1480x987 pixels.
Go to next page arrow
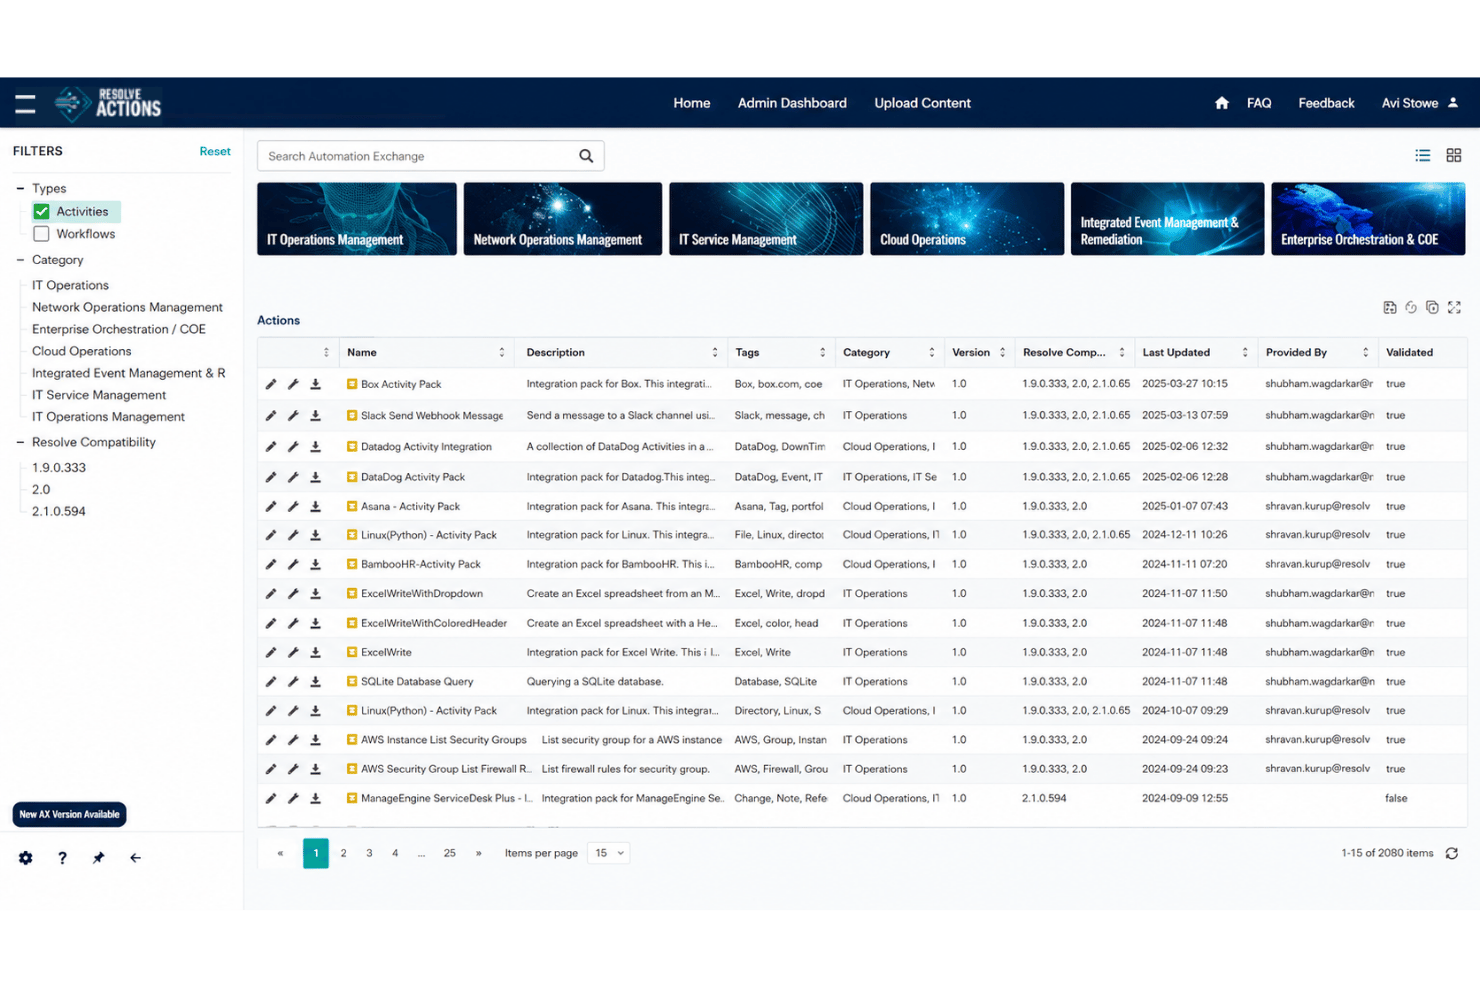tap(479, 853)
